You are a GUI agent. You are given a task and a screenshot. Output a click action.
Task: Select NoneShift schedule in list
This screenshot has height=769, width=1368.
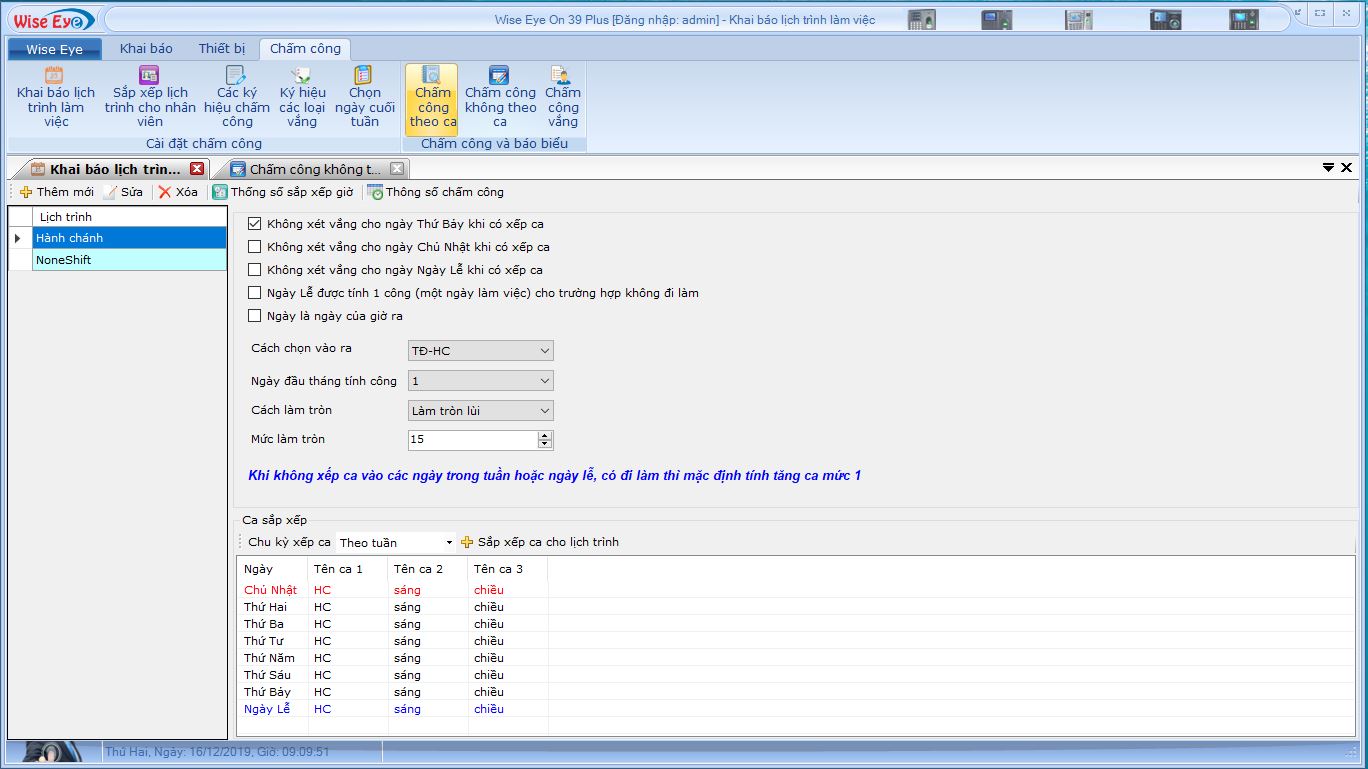(x=129, y=260)
